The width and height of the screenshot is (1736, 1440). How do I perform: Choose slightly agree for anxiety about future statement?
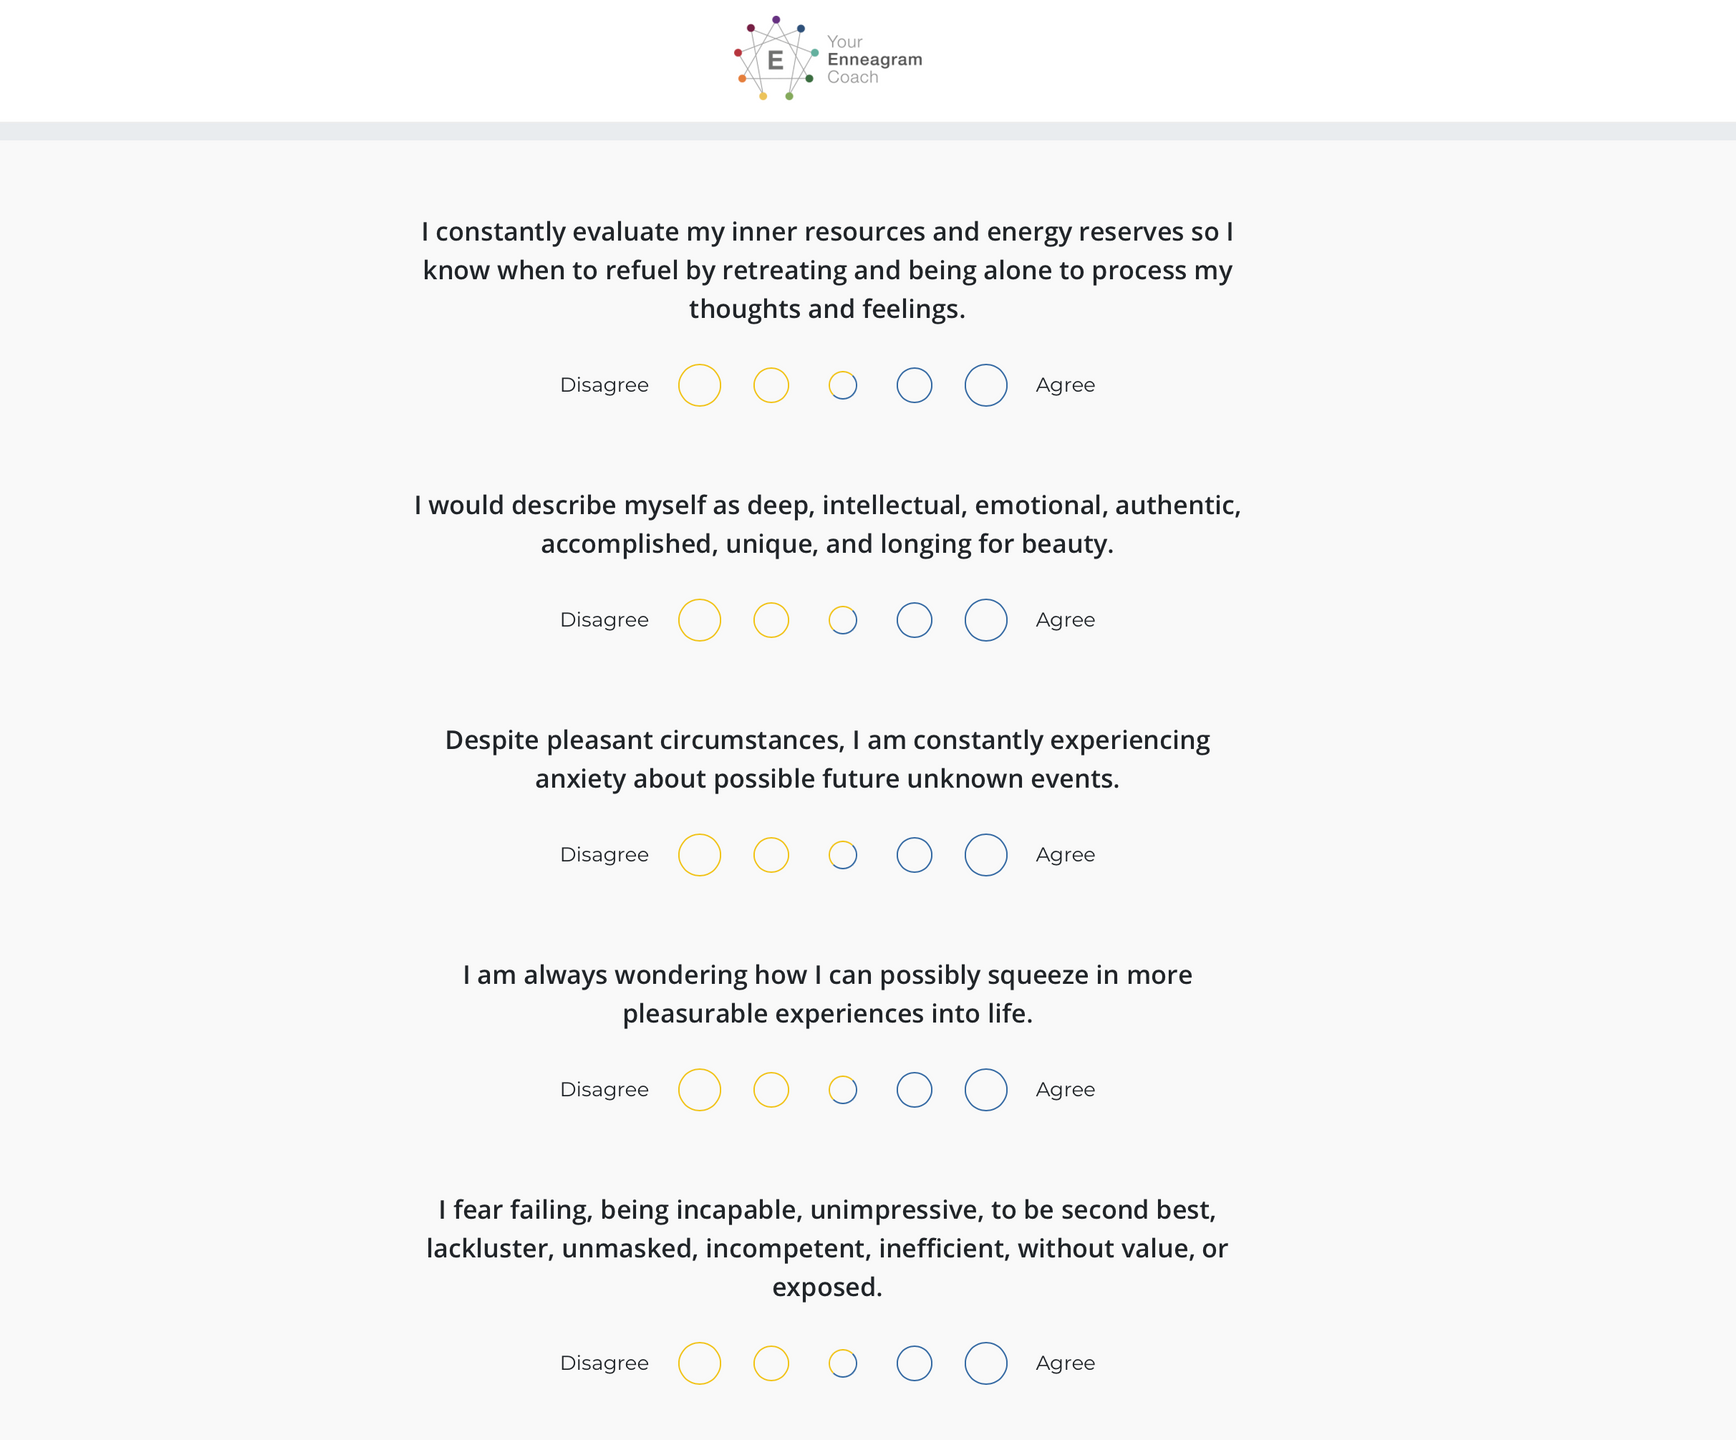pyautogui.click(x=914, y=855)
